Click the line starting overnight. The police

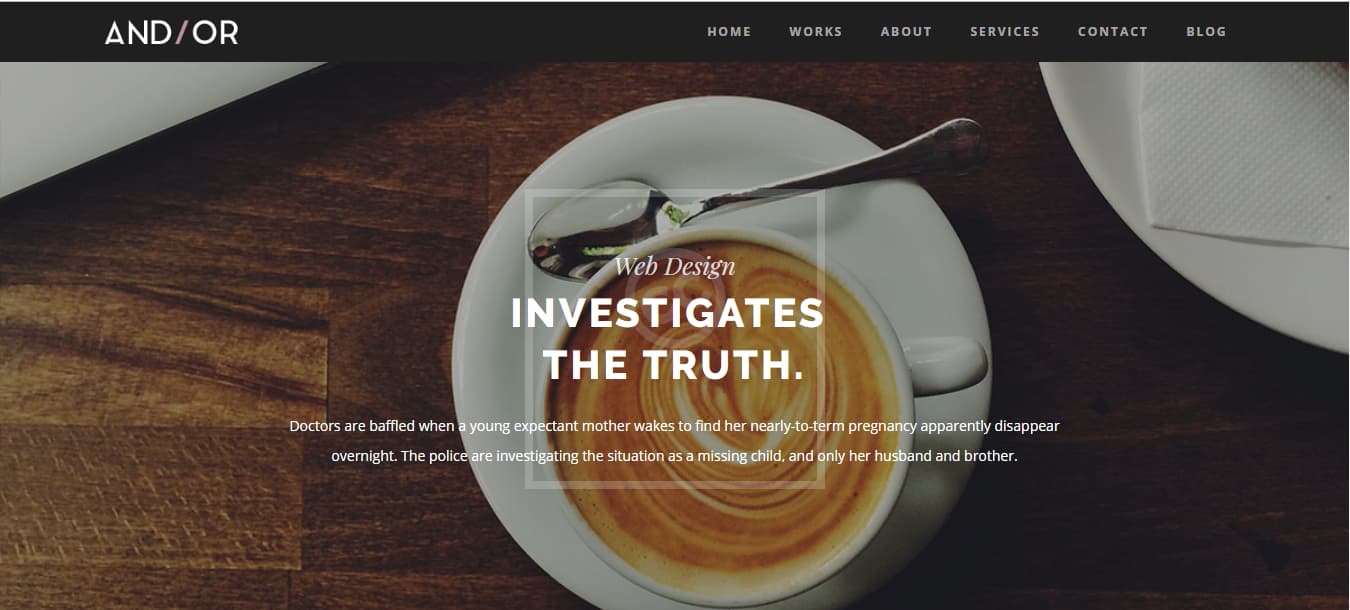point(674,456)
